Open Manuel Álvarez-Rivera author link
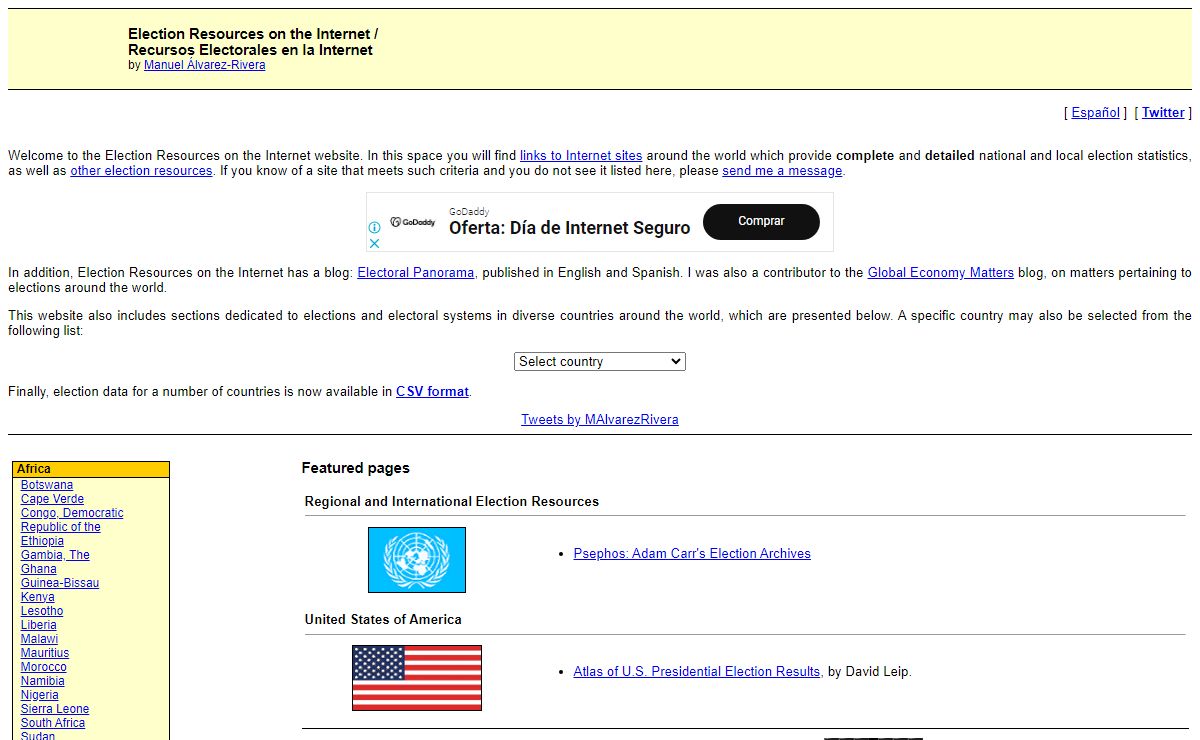This screenshot has width=1200, height=740. [x=204, y=65]
